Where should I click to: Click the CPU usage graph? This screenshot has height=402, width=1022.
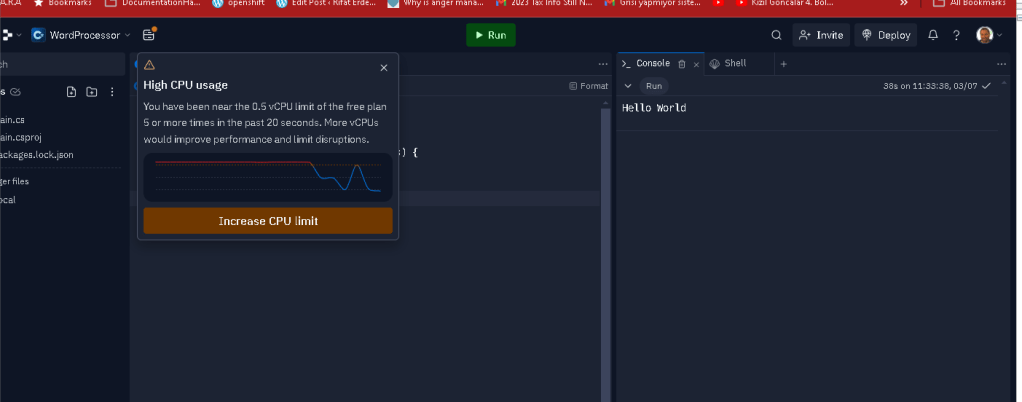(x=268, y=177)
